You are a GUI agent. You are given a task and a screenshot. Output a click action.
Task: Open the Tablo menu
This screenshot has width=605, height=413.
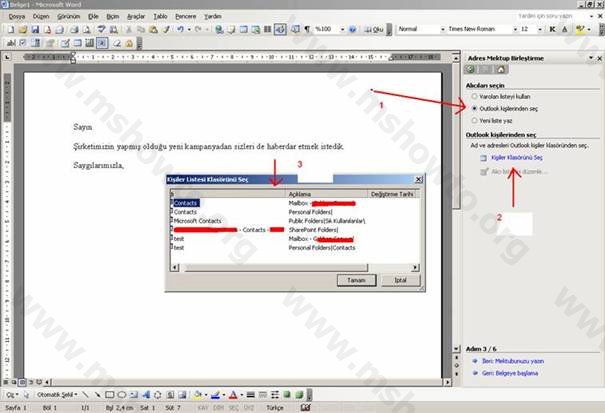point(160,17)
